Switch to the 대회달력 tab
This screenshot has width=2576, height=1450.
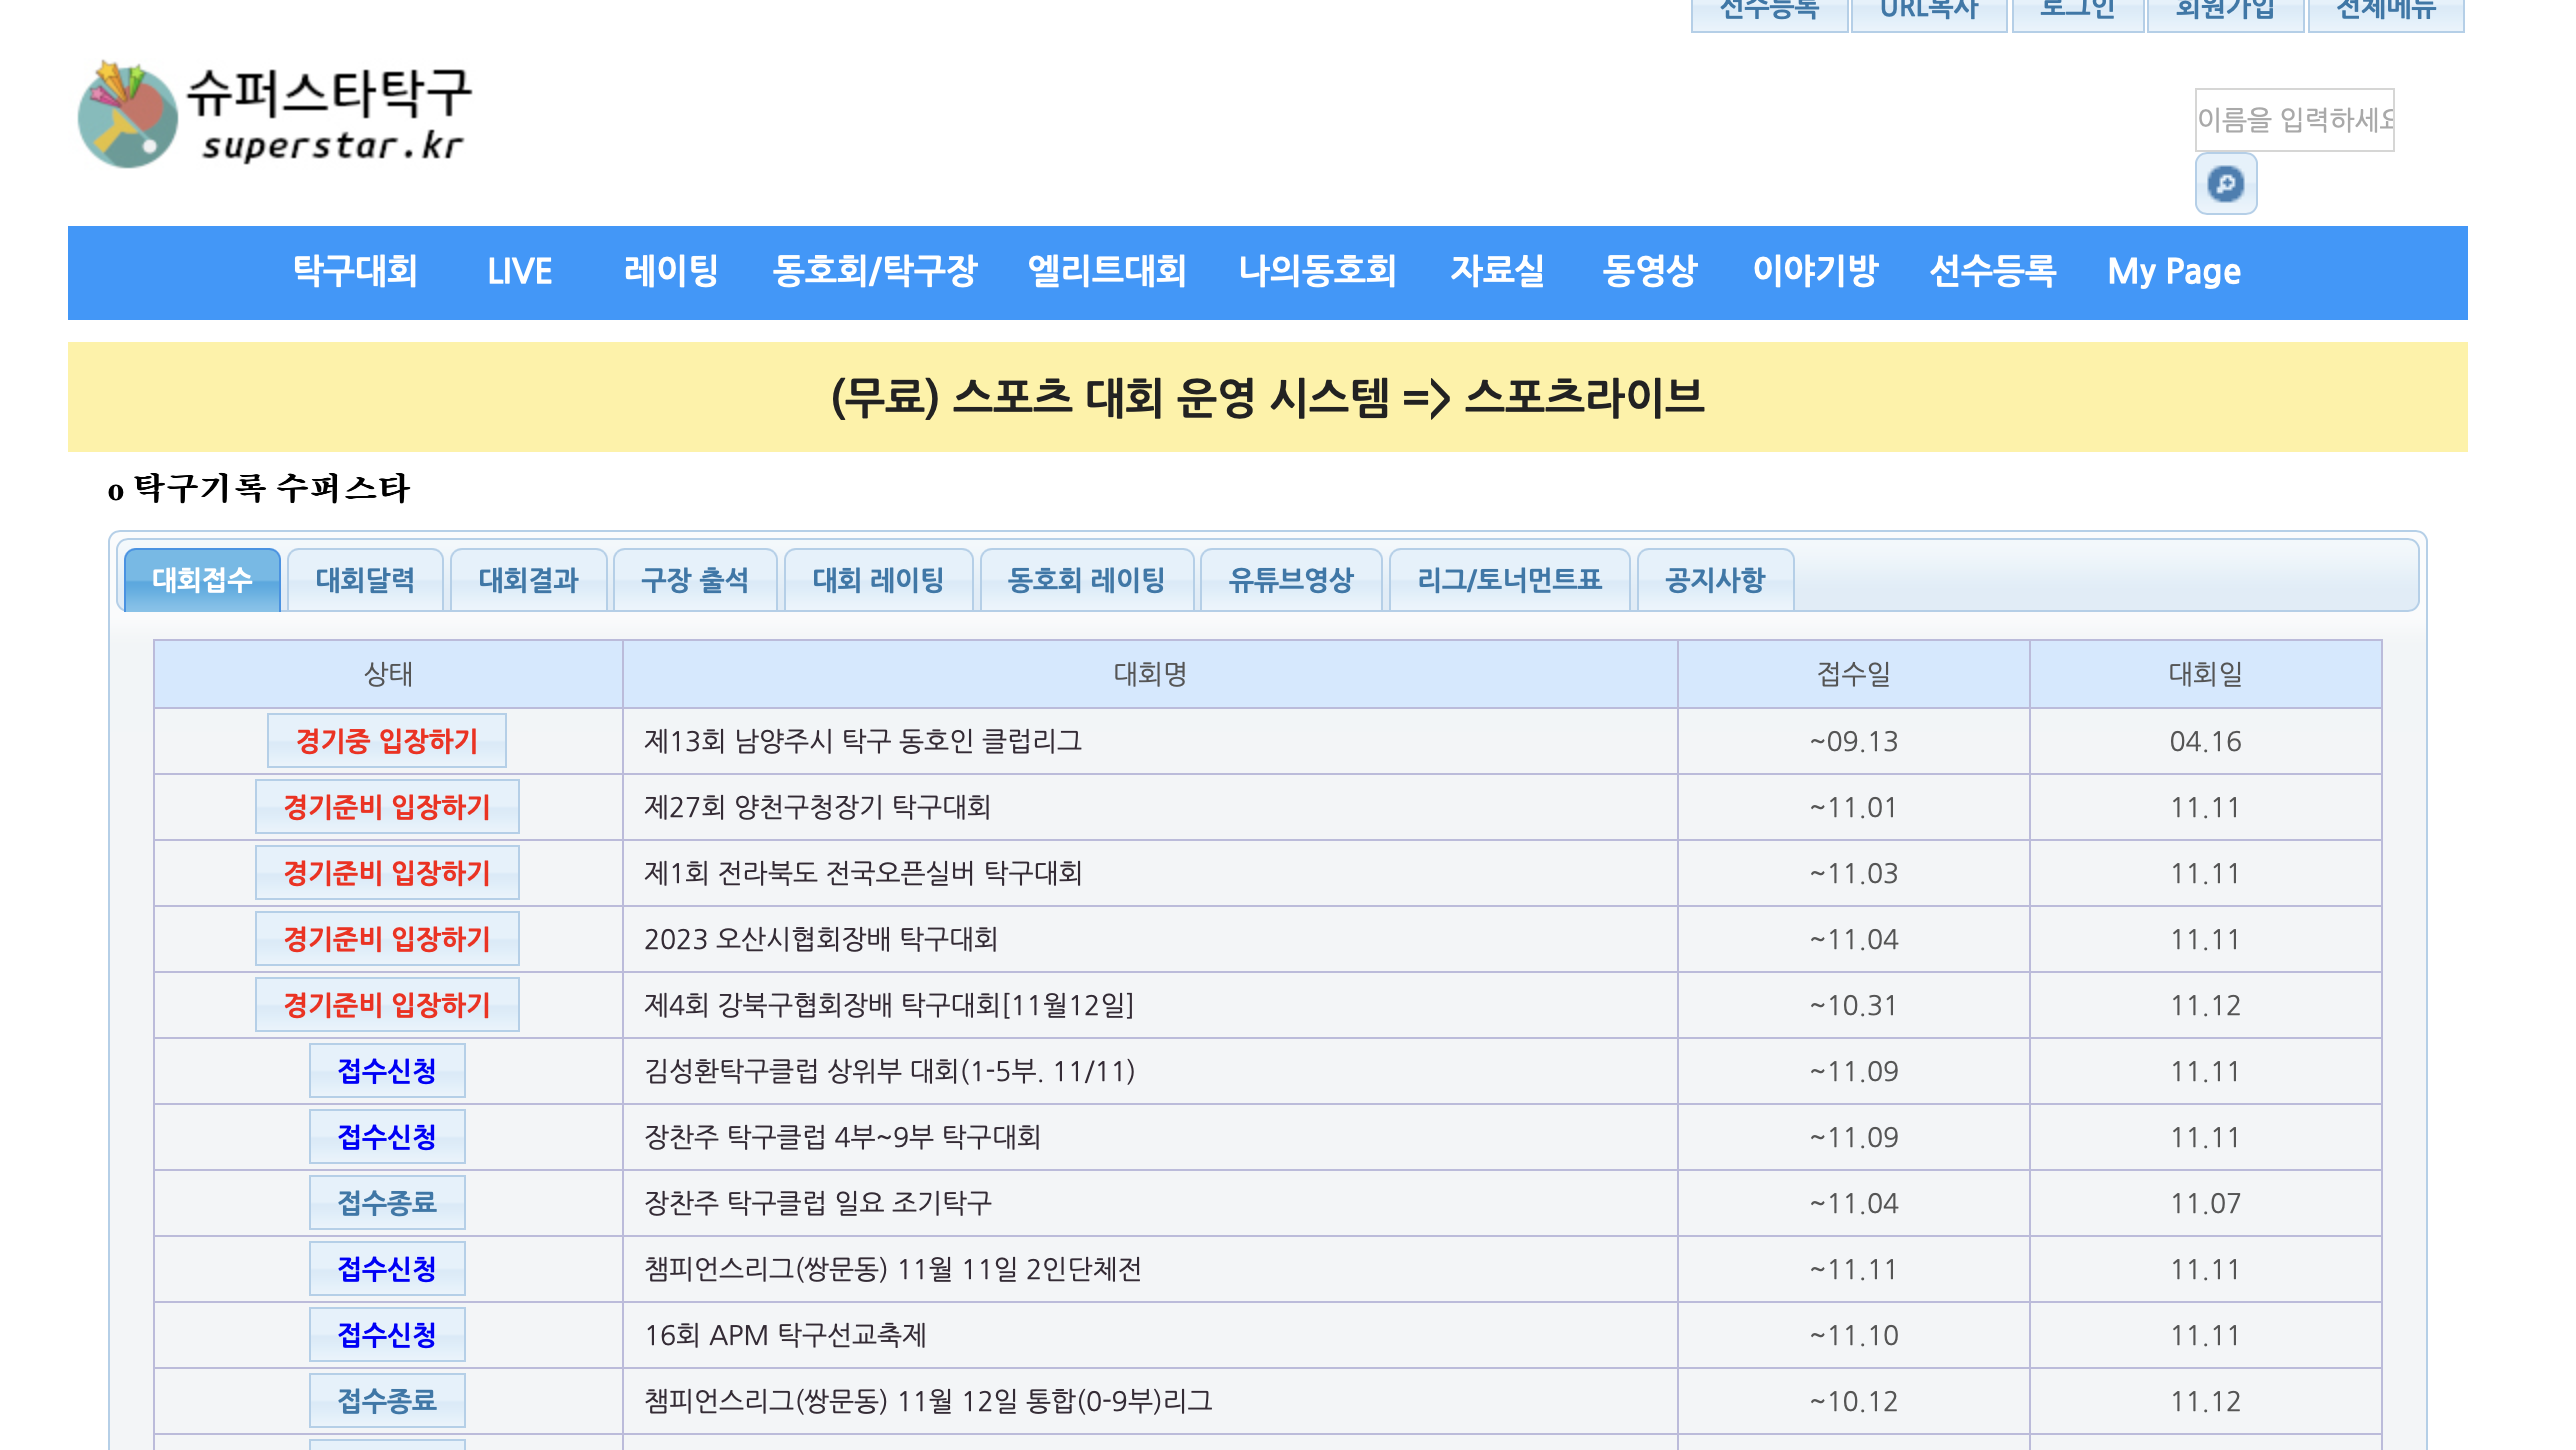tap(366, 580)
